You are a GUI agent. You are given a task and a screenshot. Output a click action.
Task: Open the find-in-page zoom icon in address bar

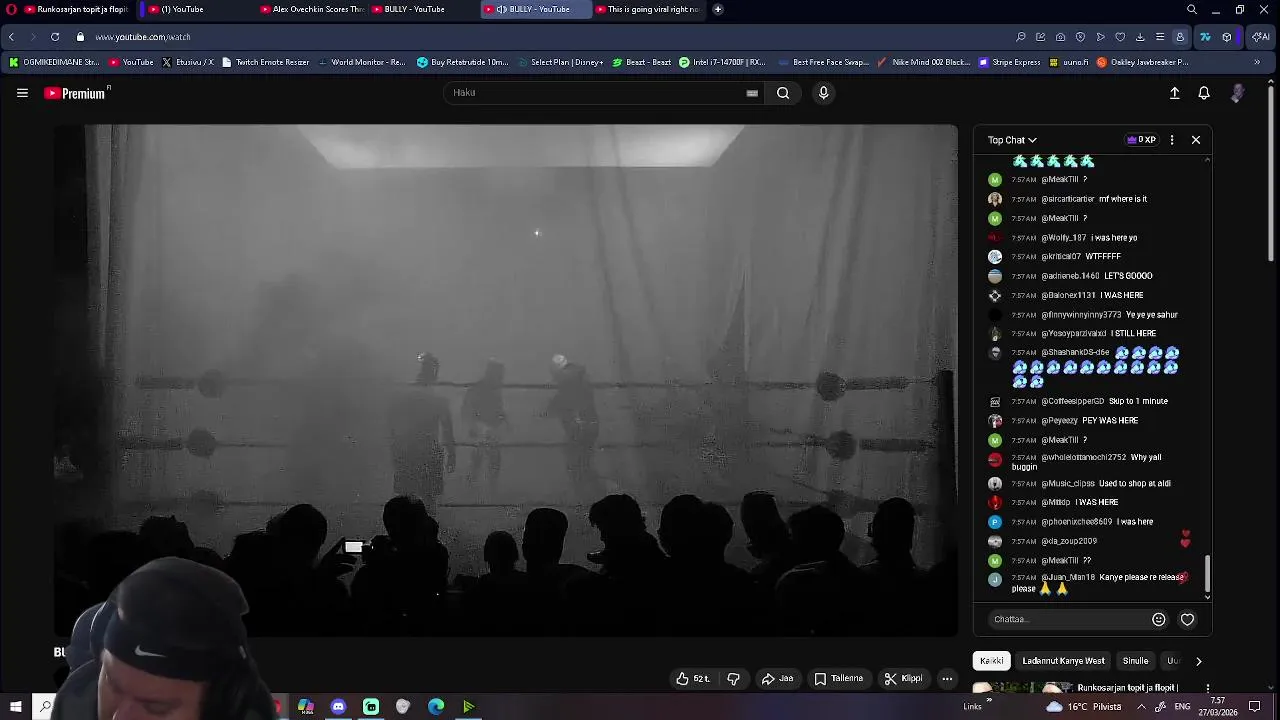(1021, 37)
